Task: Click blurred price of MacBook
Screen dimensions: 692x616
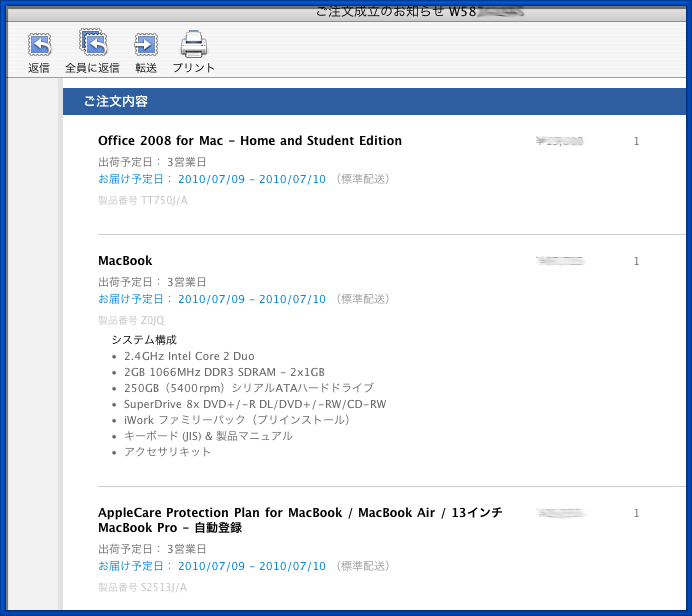Action: 560,261
